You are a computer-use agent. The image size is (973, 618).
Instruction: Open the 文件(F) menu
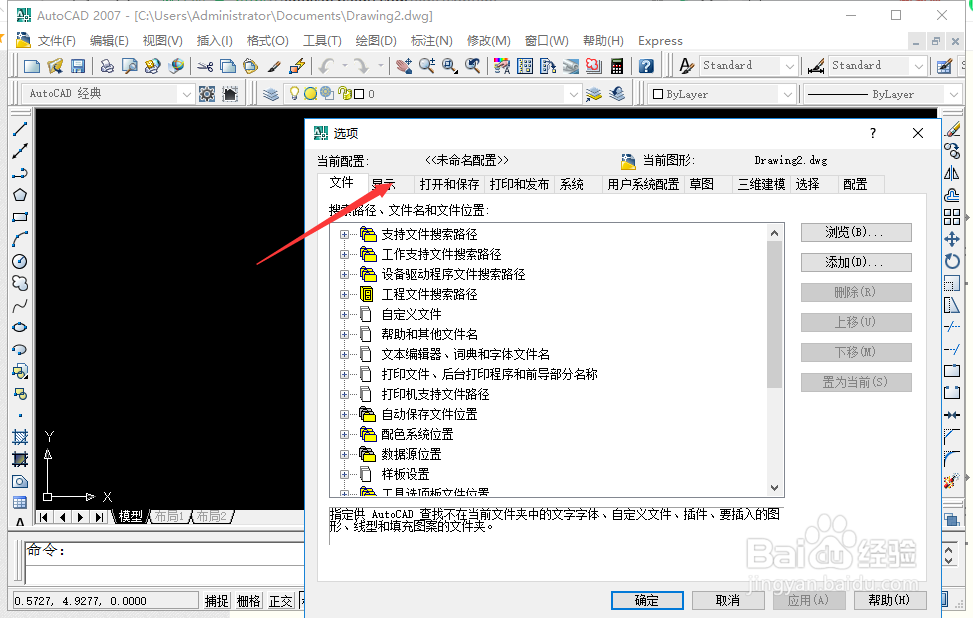click(56, 41)
